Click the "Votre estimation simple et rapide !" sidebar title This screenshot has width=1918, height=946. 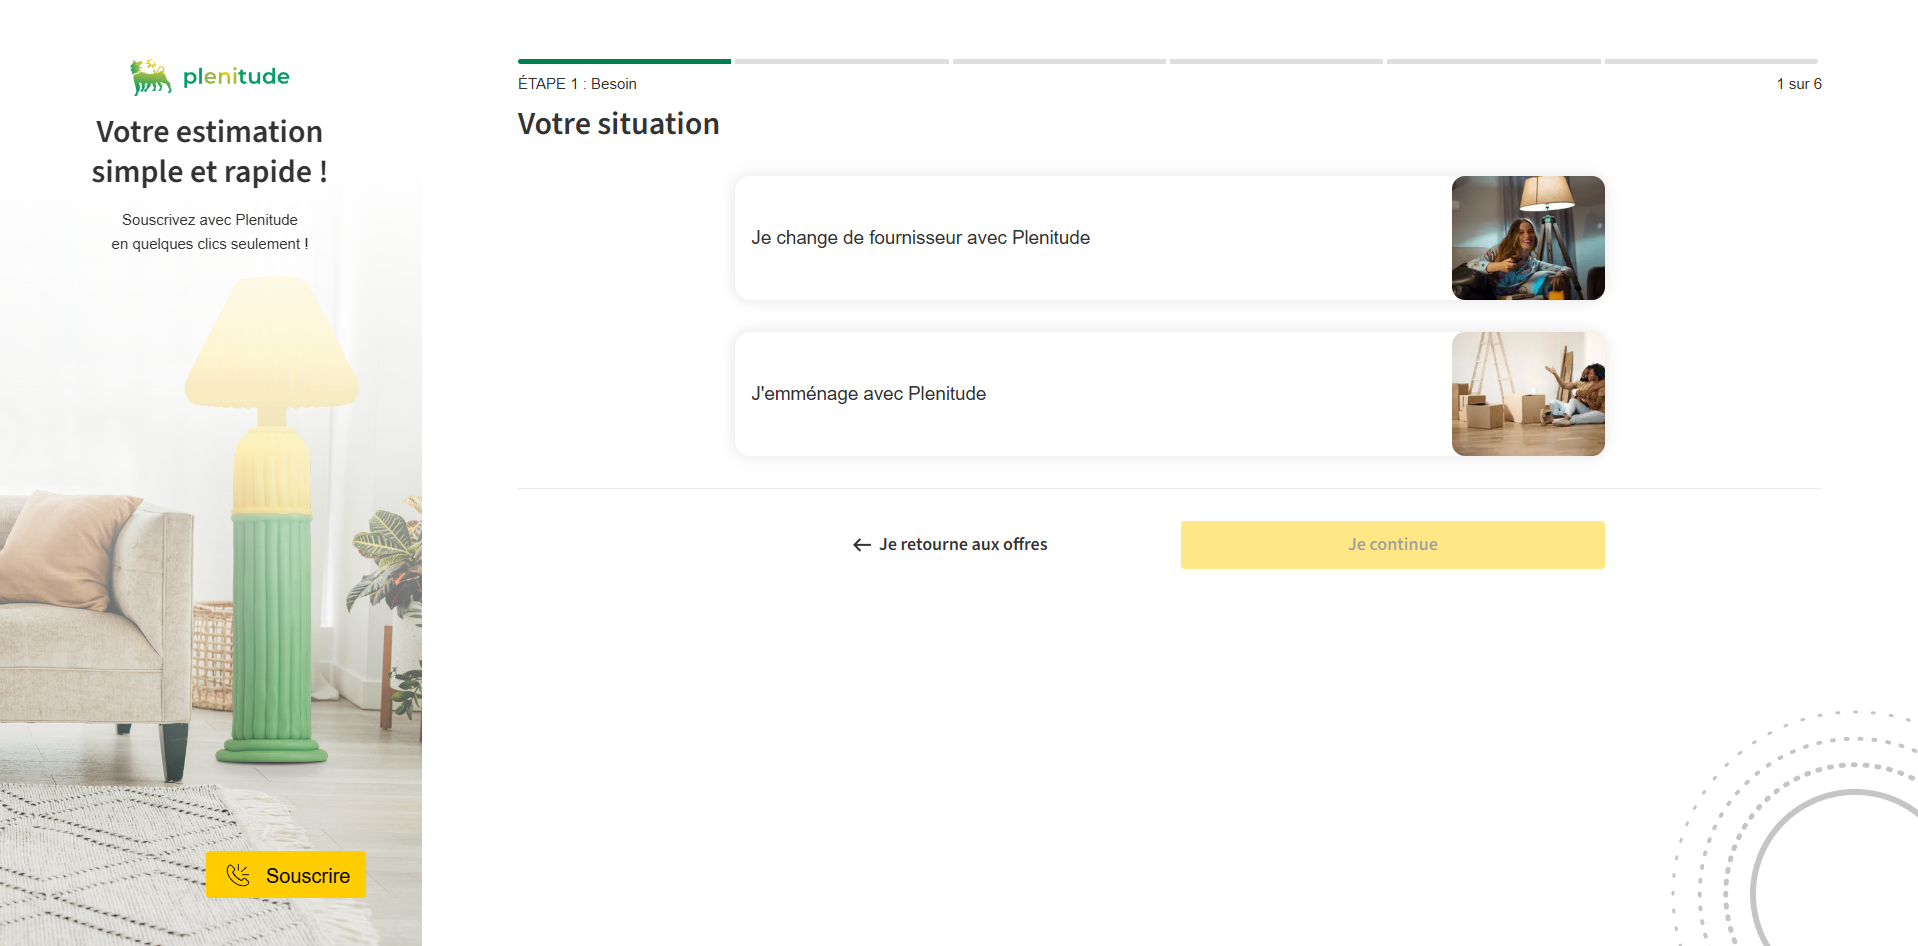[210, 152]
